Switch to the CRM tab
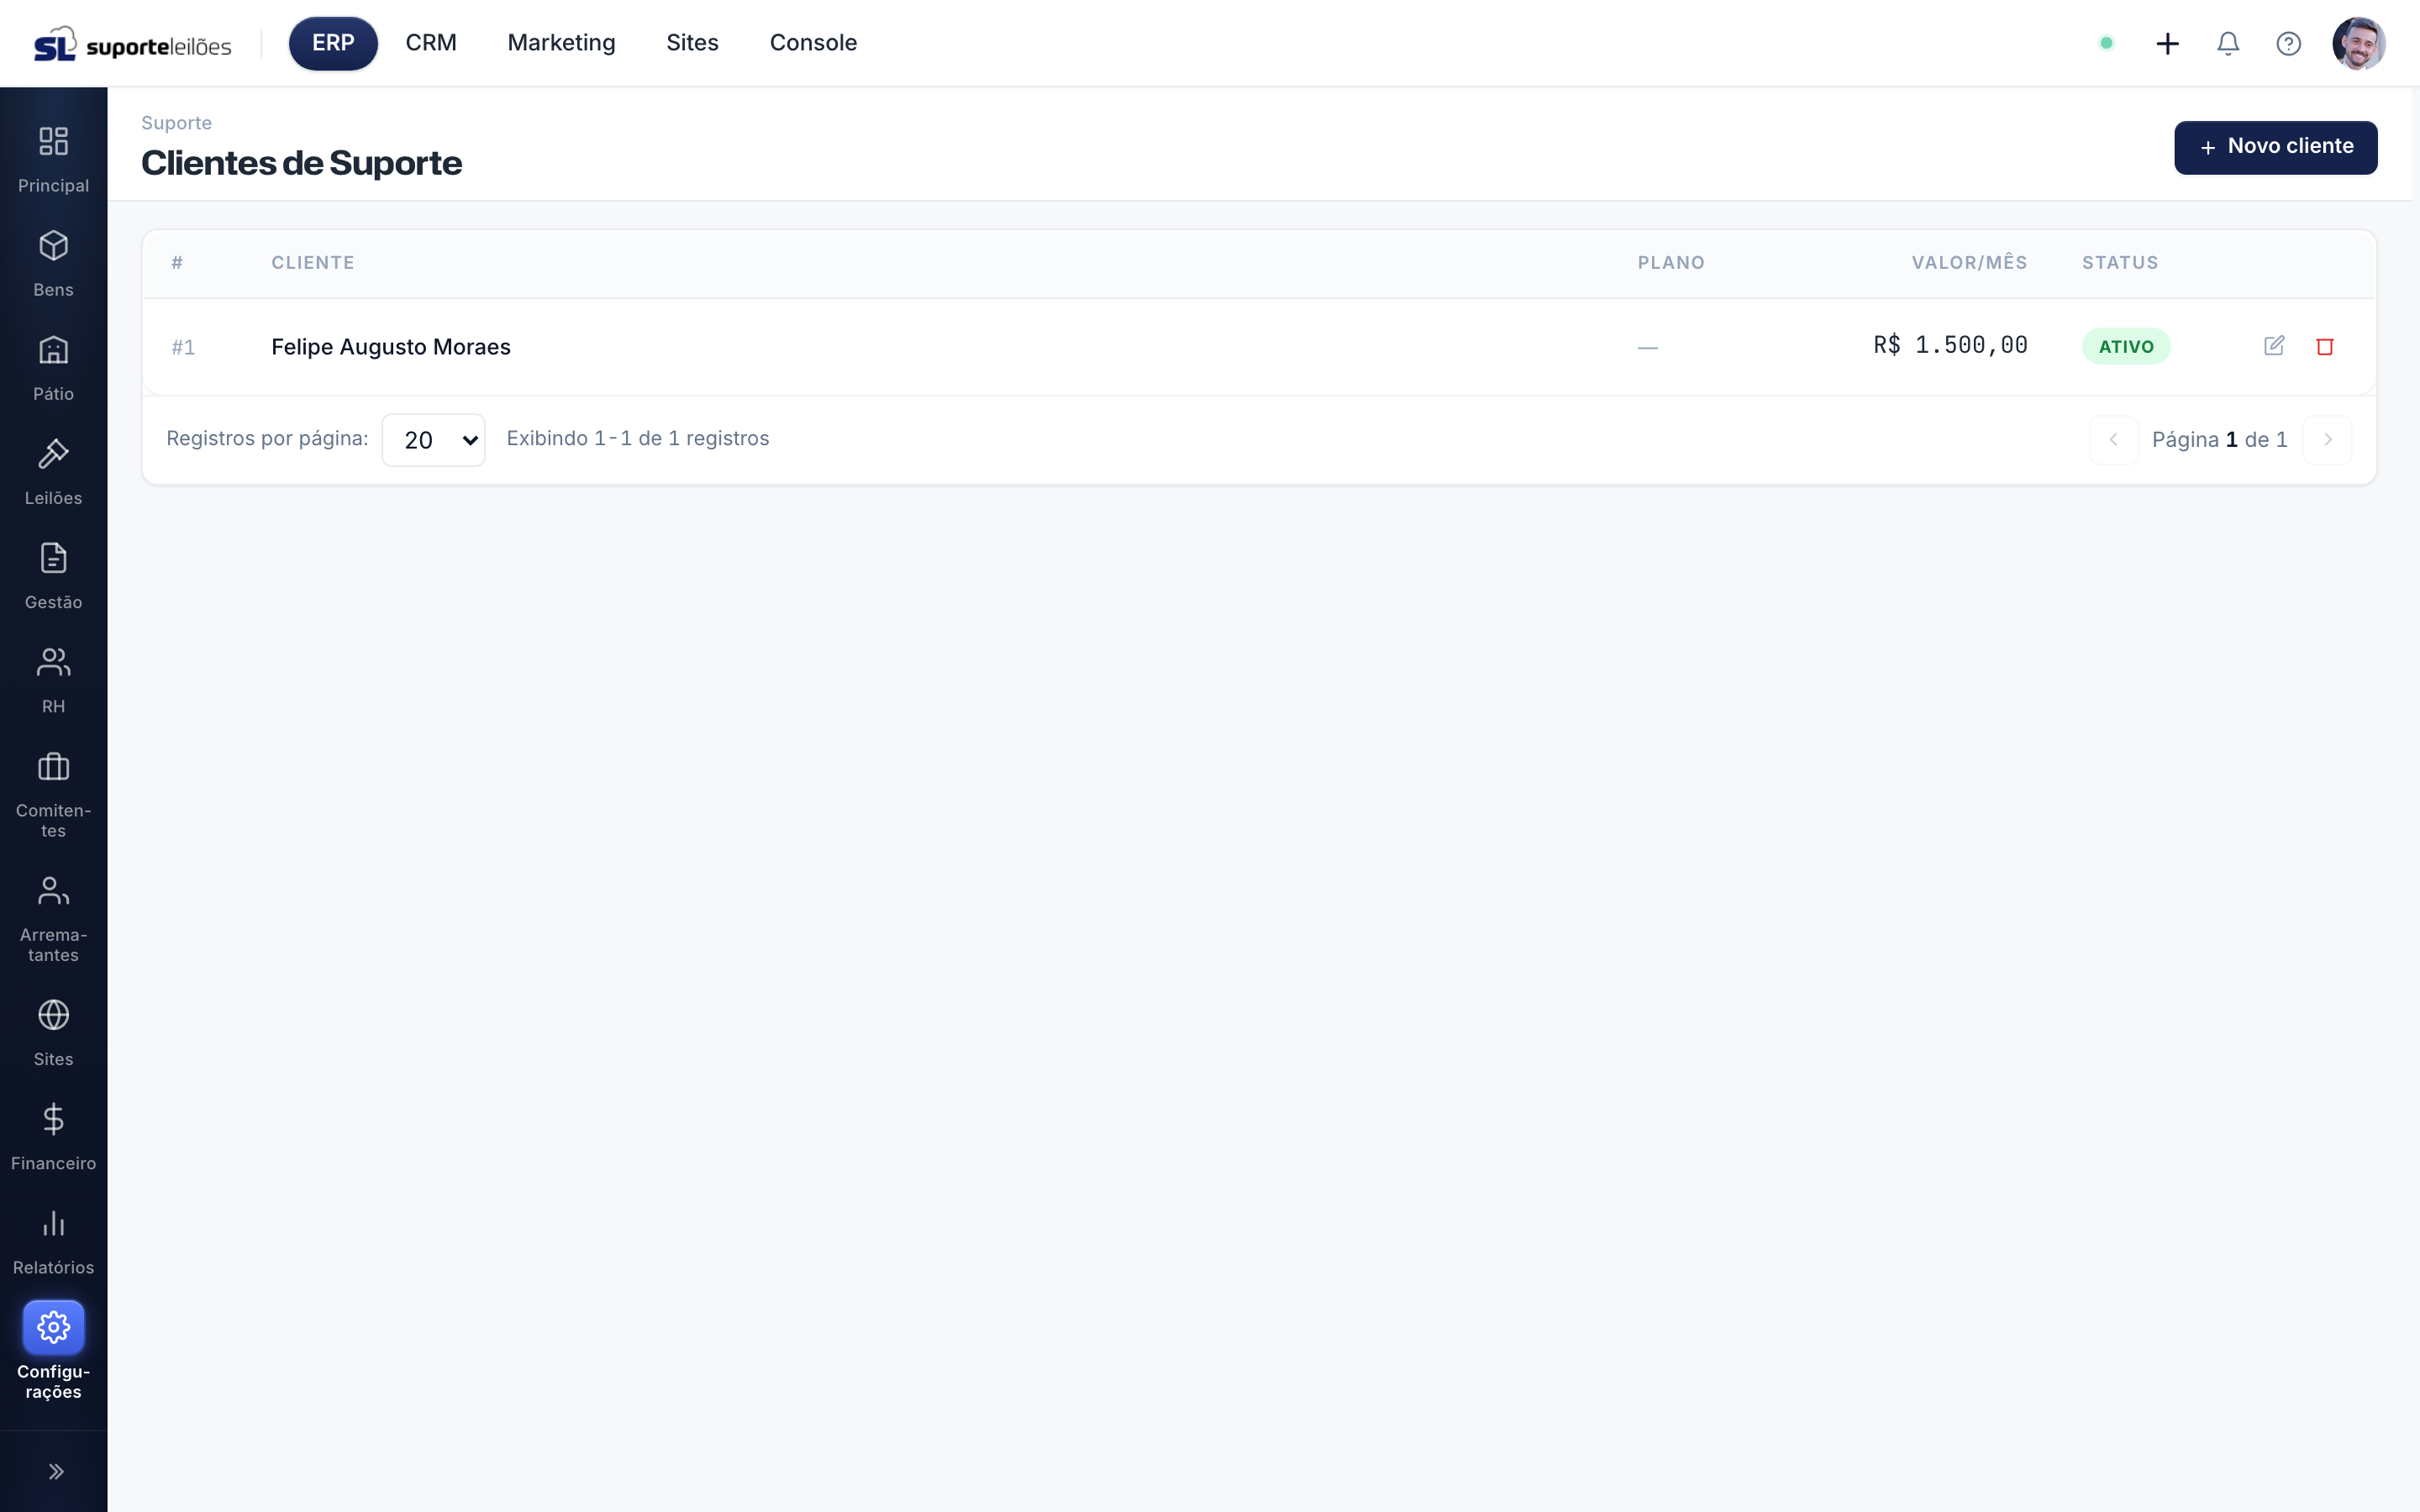The height and width of the screenshot is (1512, 2420). (x=431, y=43)
